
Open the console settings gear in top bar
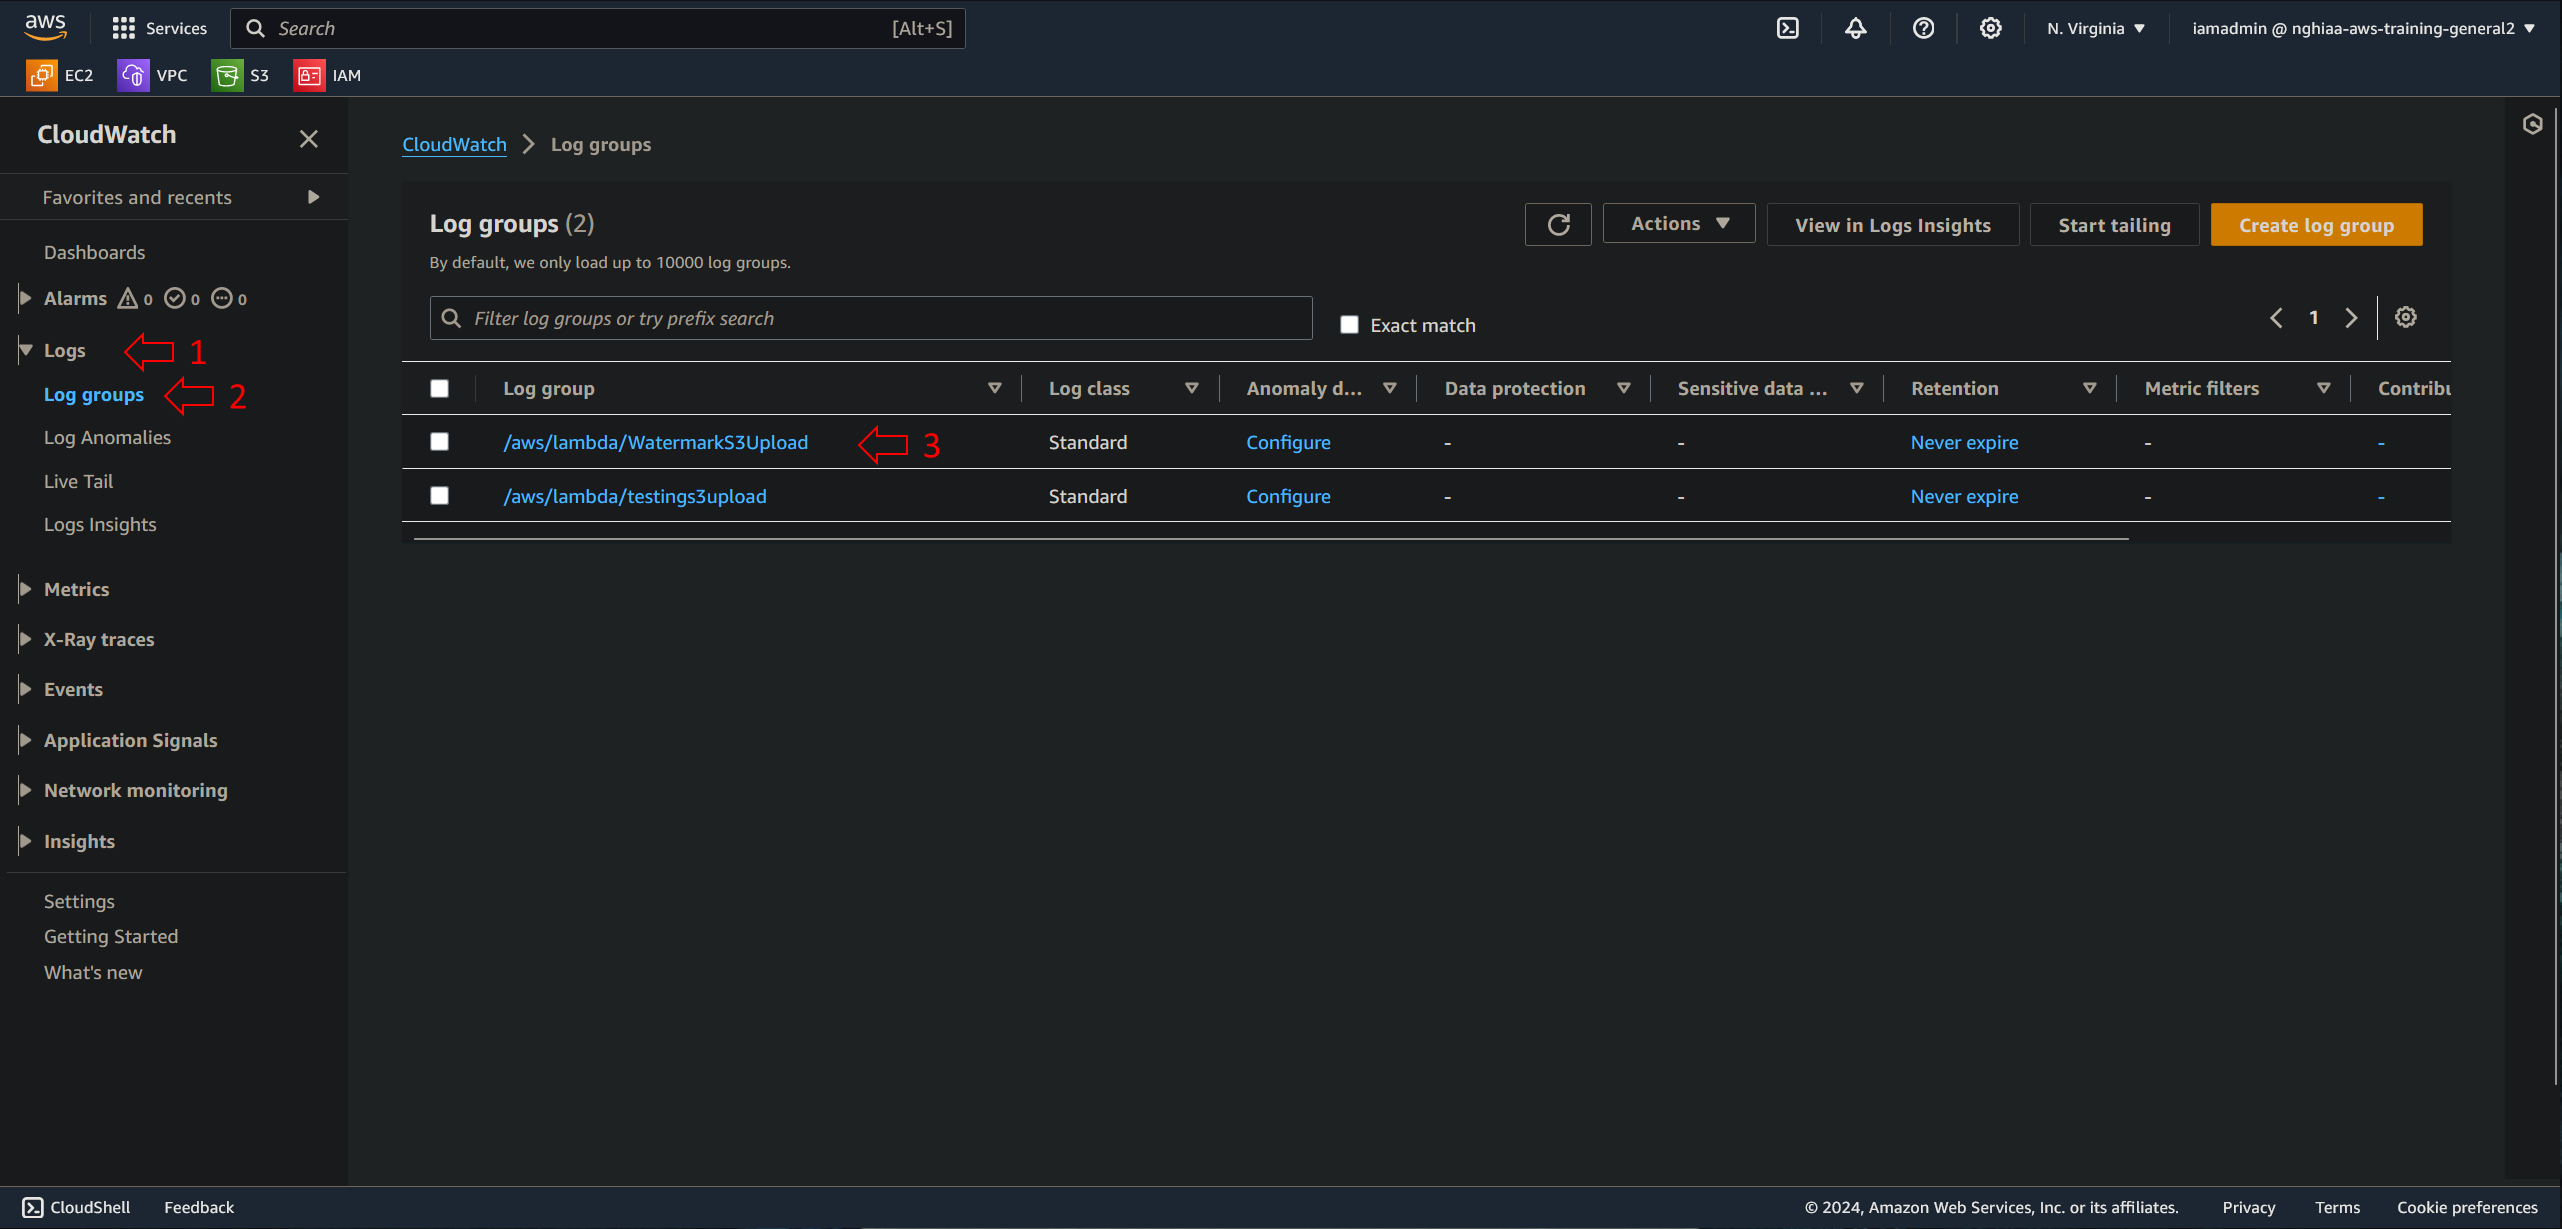click(x=1991, y=28)
